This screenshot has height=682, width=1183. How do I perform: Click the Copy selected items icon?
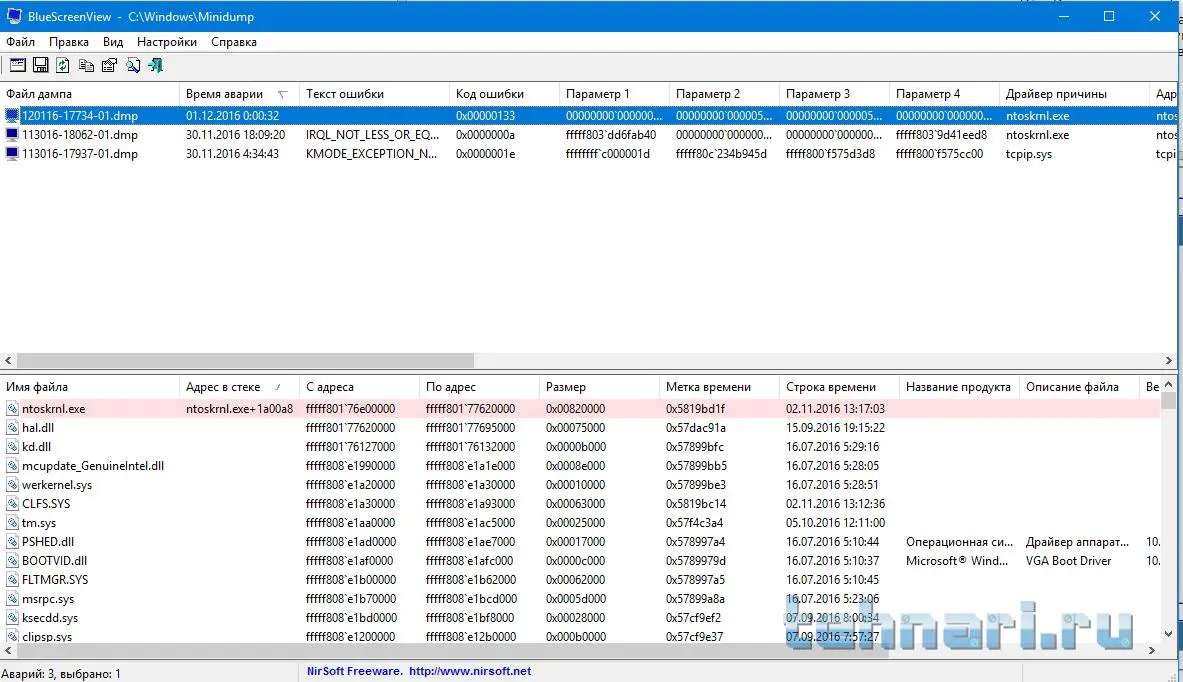click(x=86, y=65)
